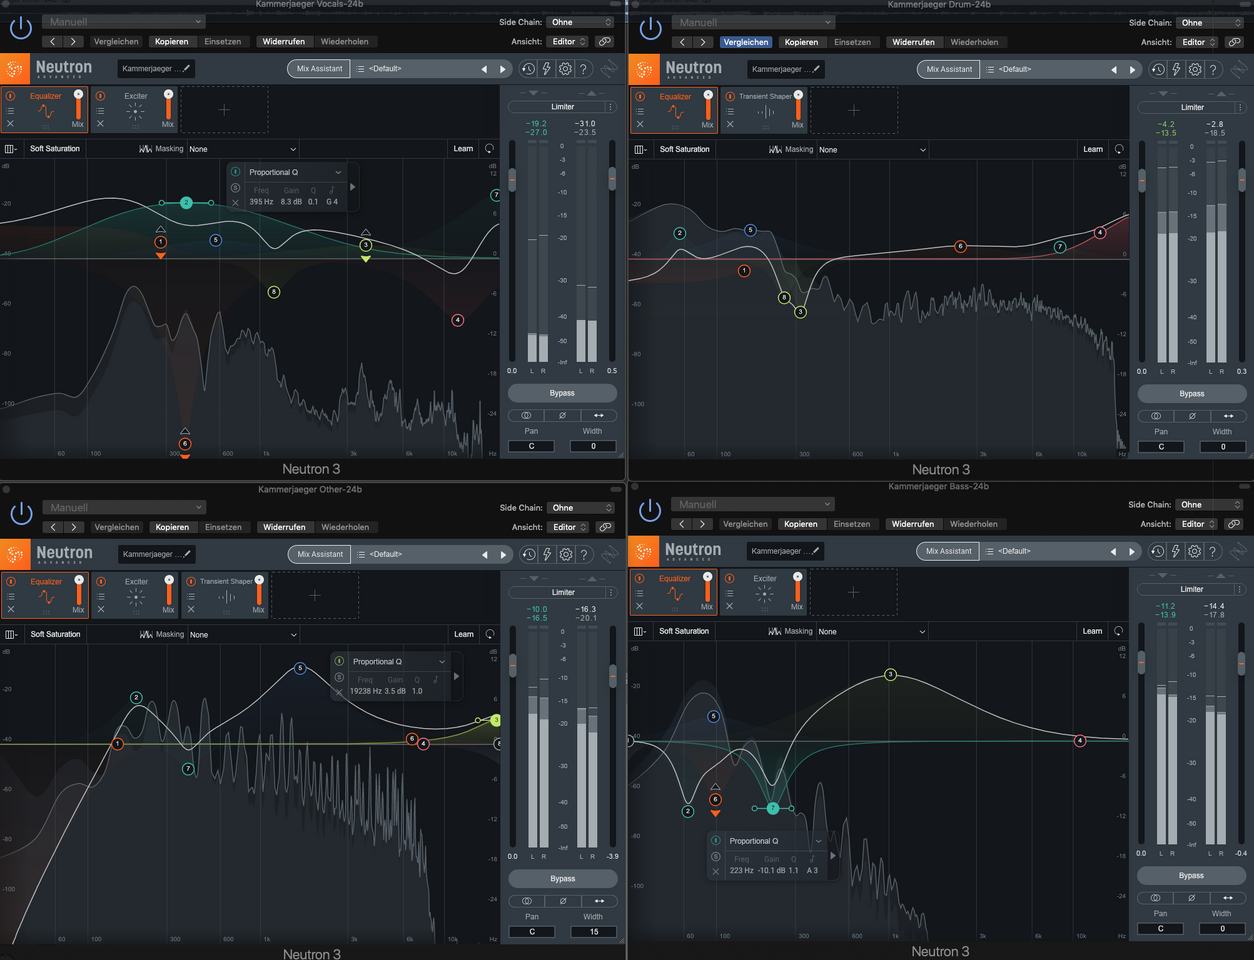Bypass Equalizer module power in Vocals window
The height and width of the screenshot is (960, 1254).
10,96
